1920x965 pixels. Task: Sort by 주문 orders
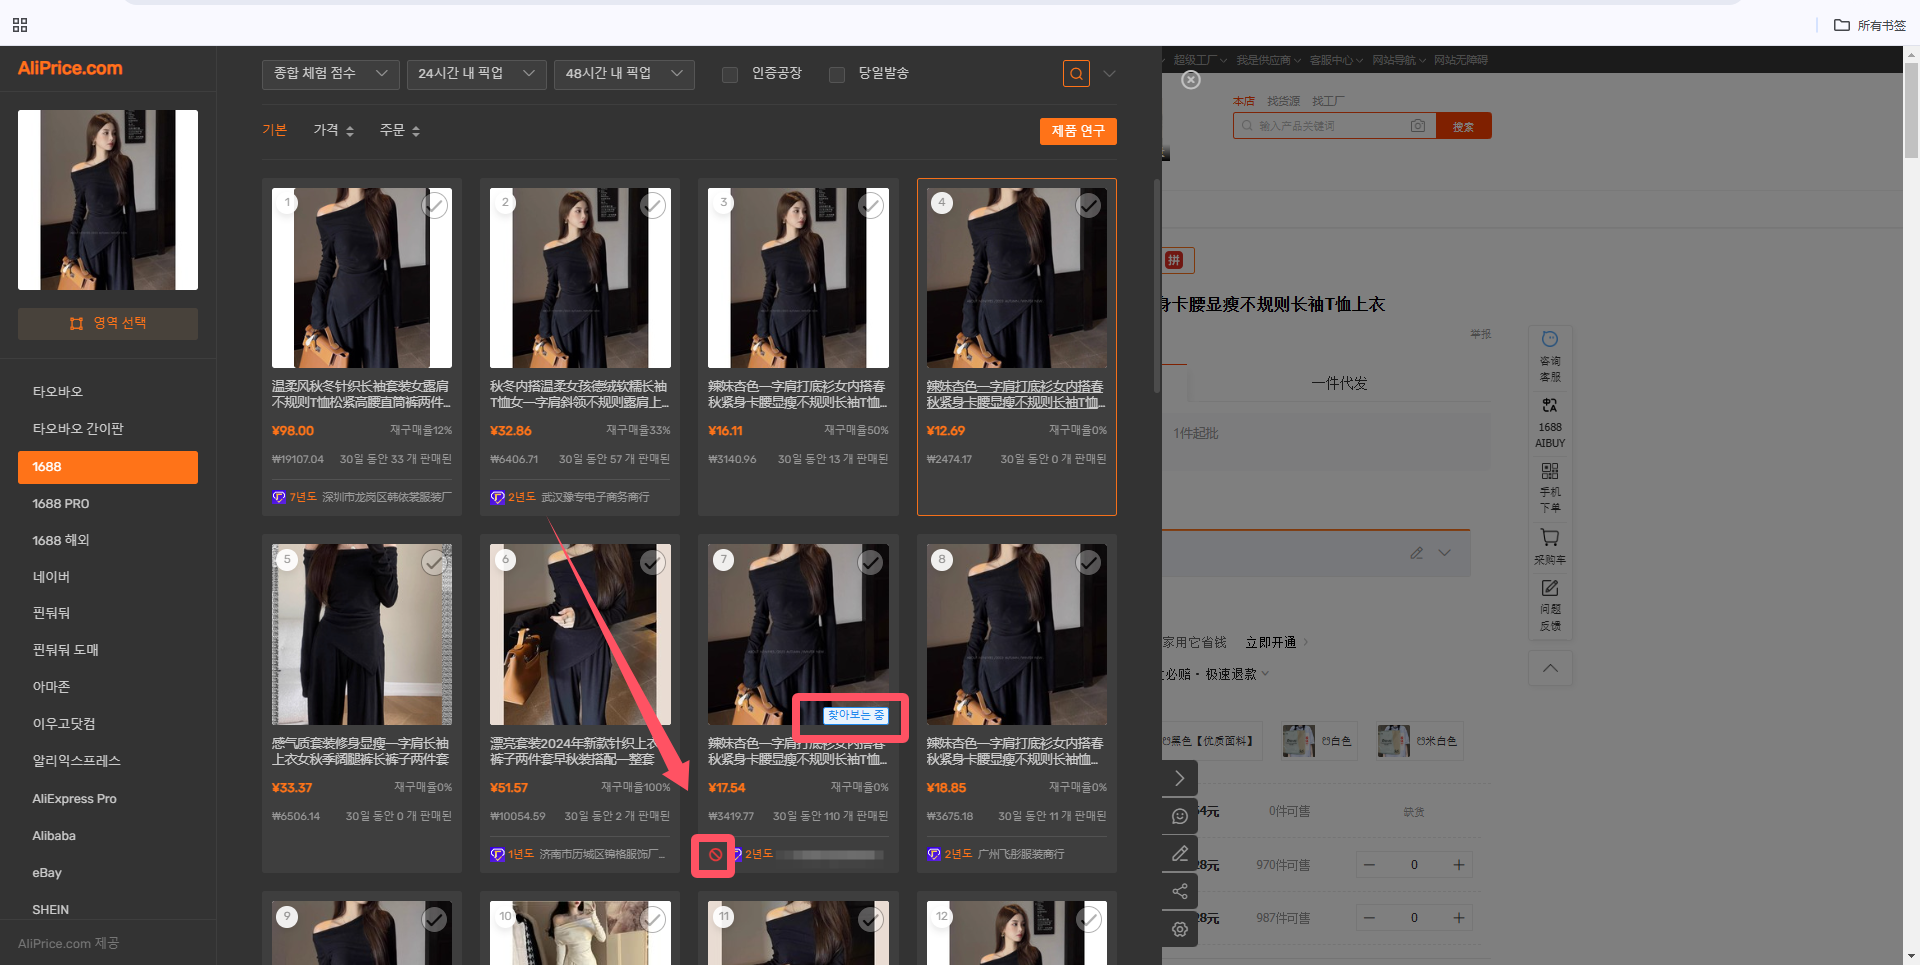pyautogui.click(x=400, y=130)
